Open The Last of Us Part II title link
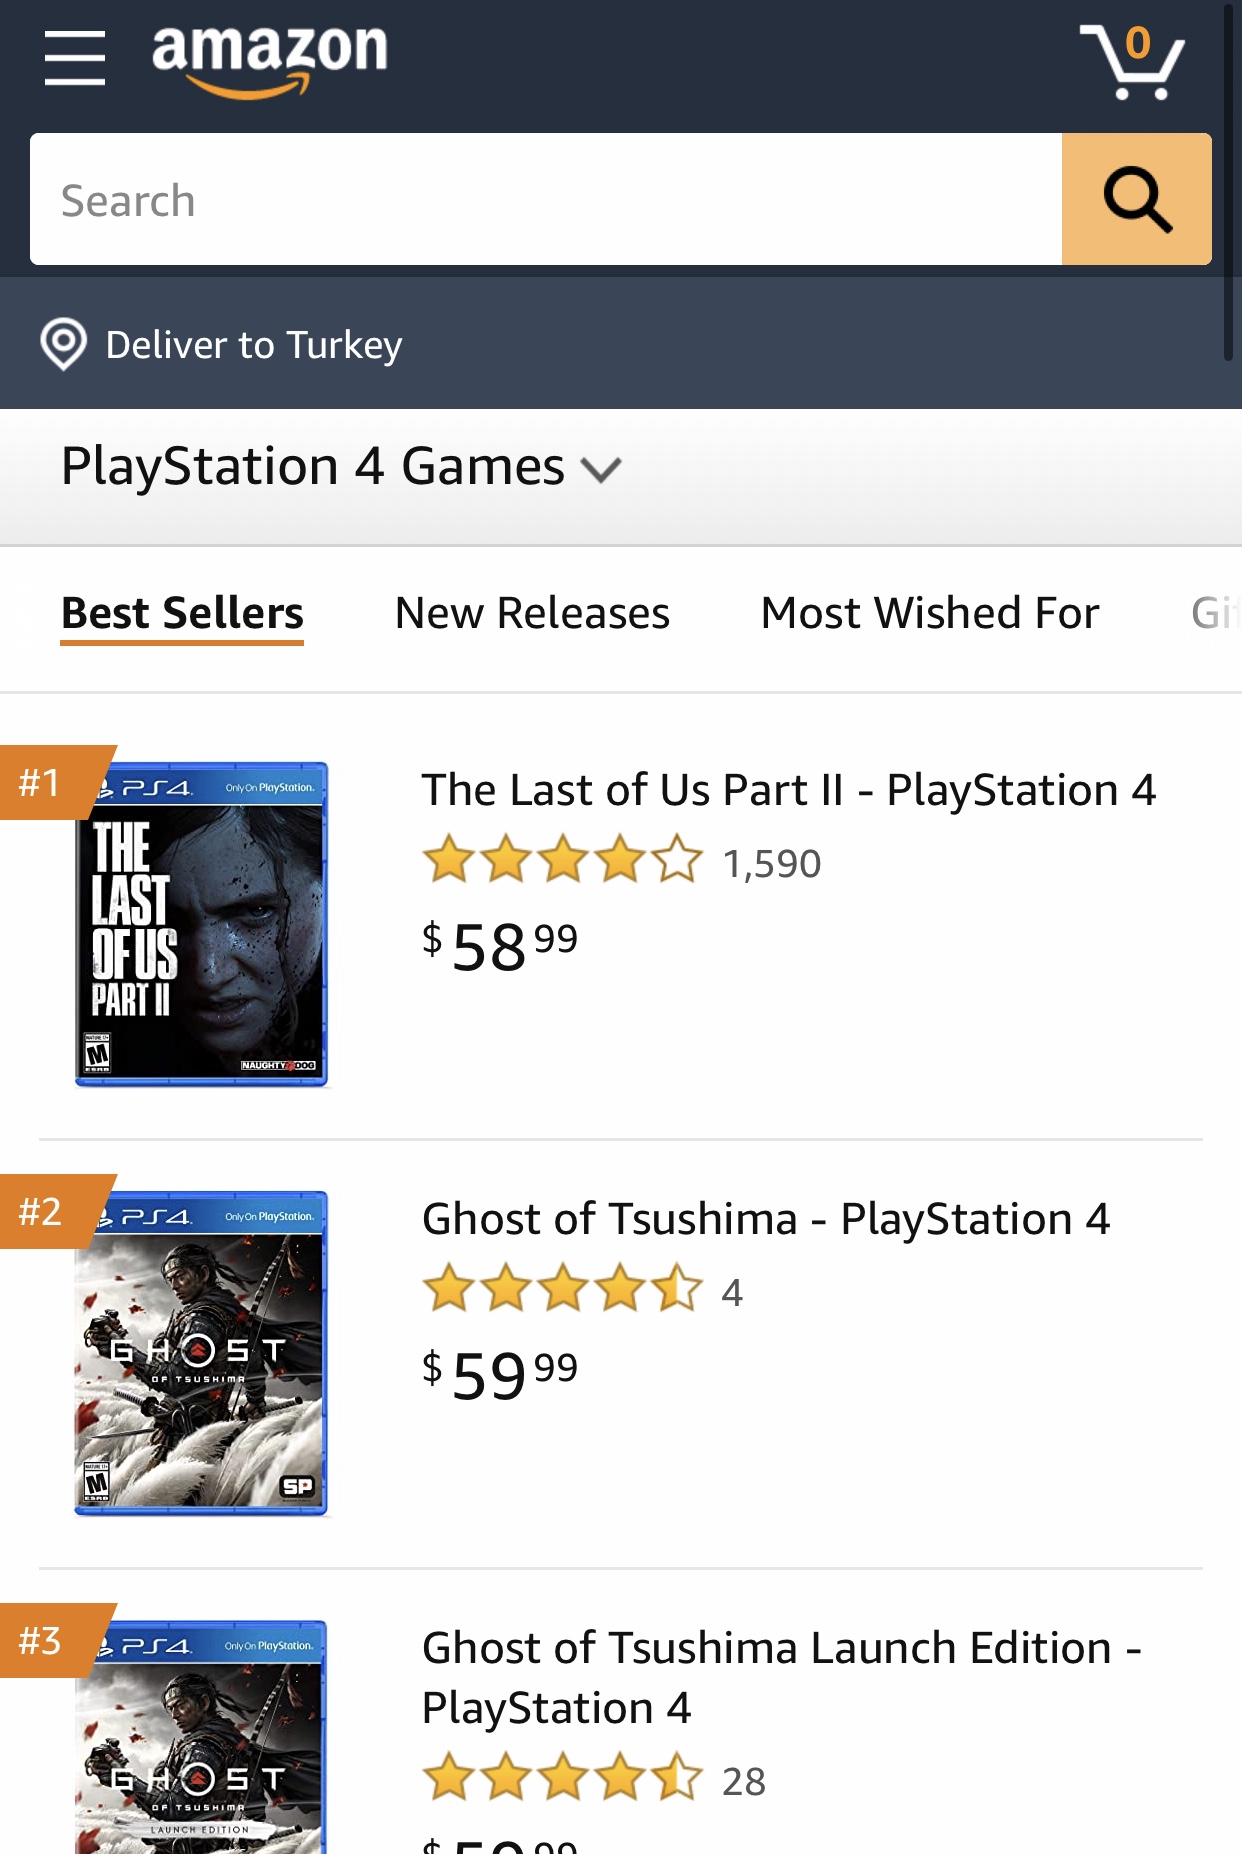The height and width of the screenshot is (1854, 1242). (789, 790)
